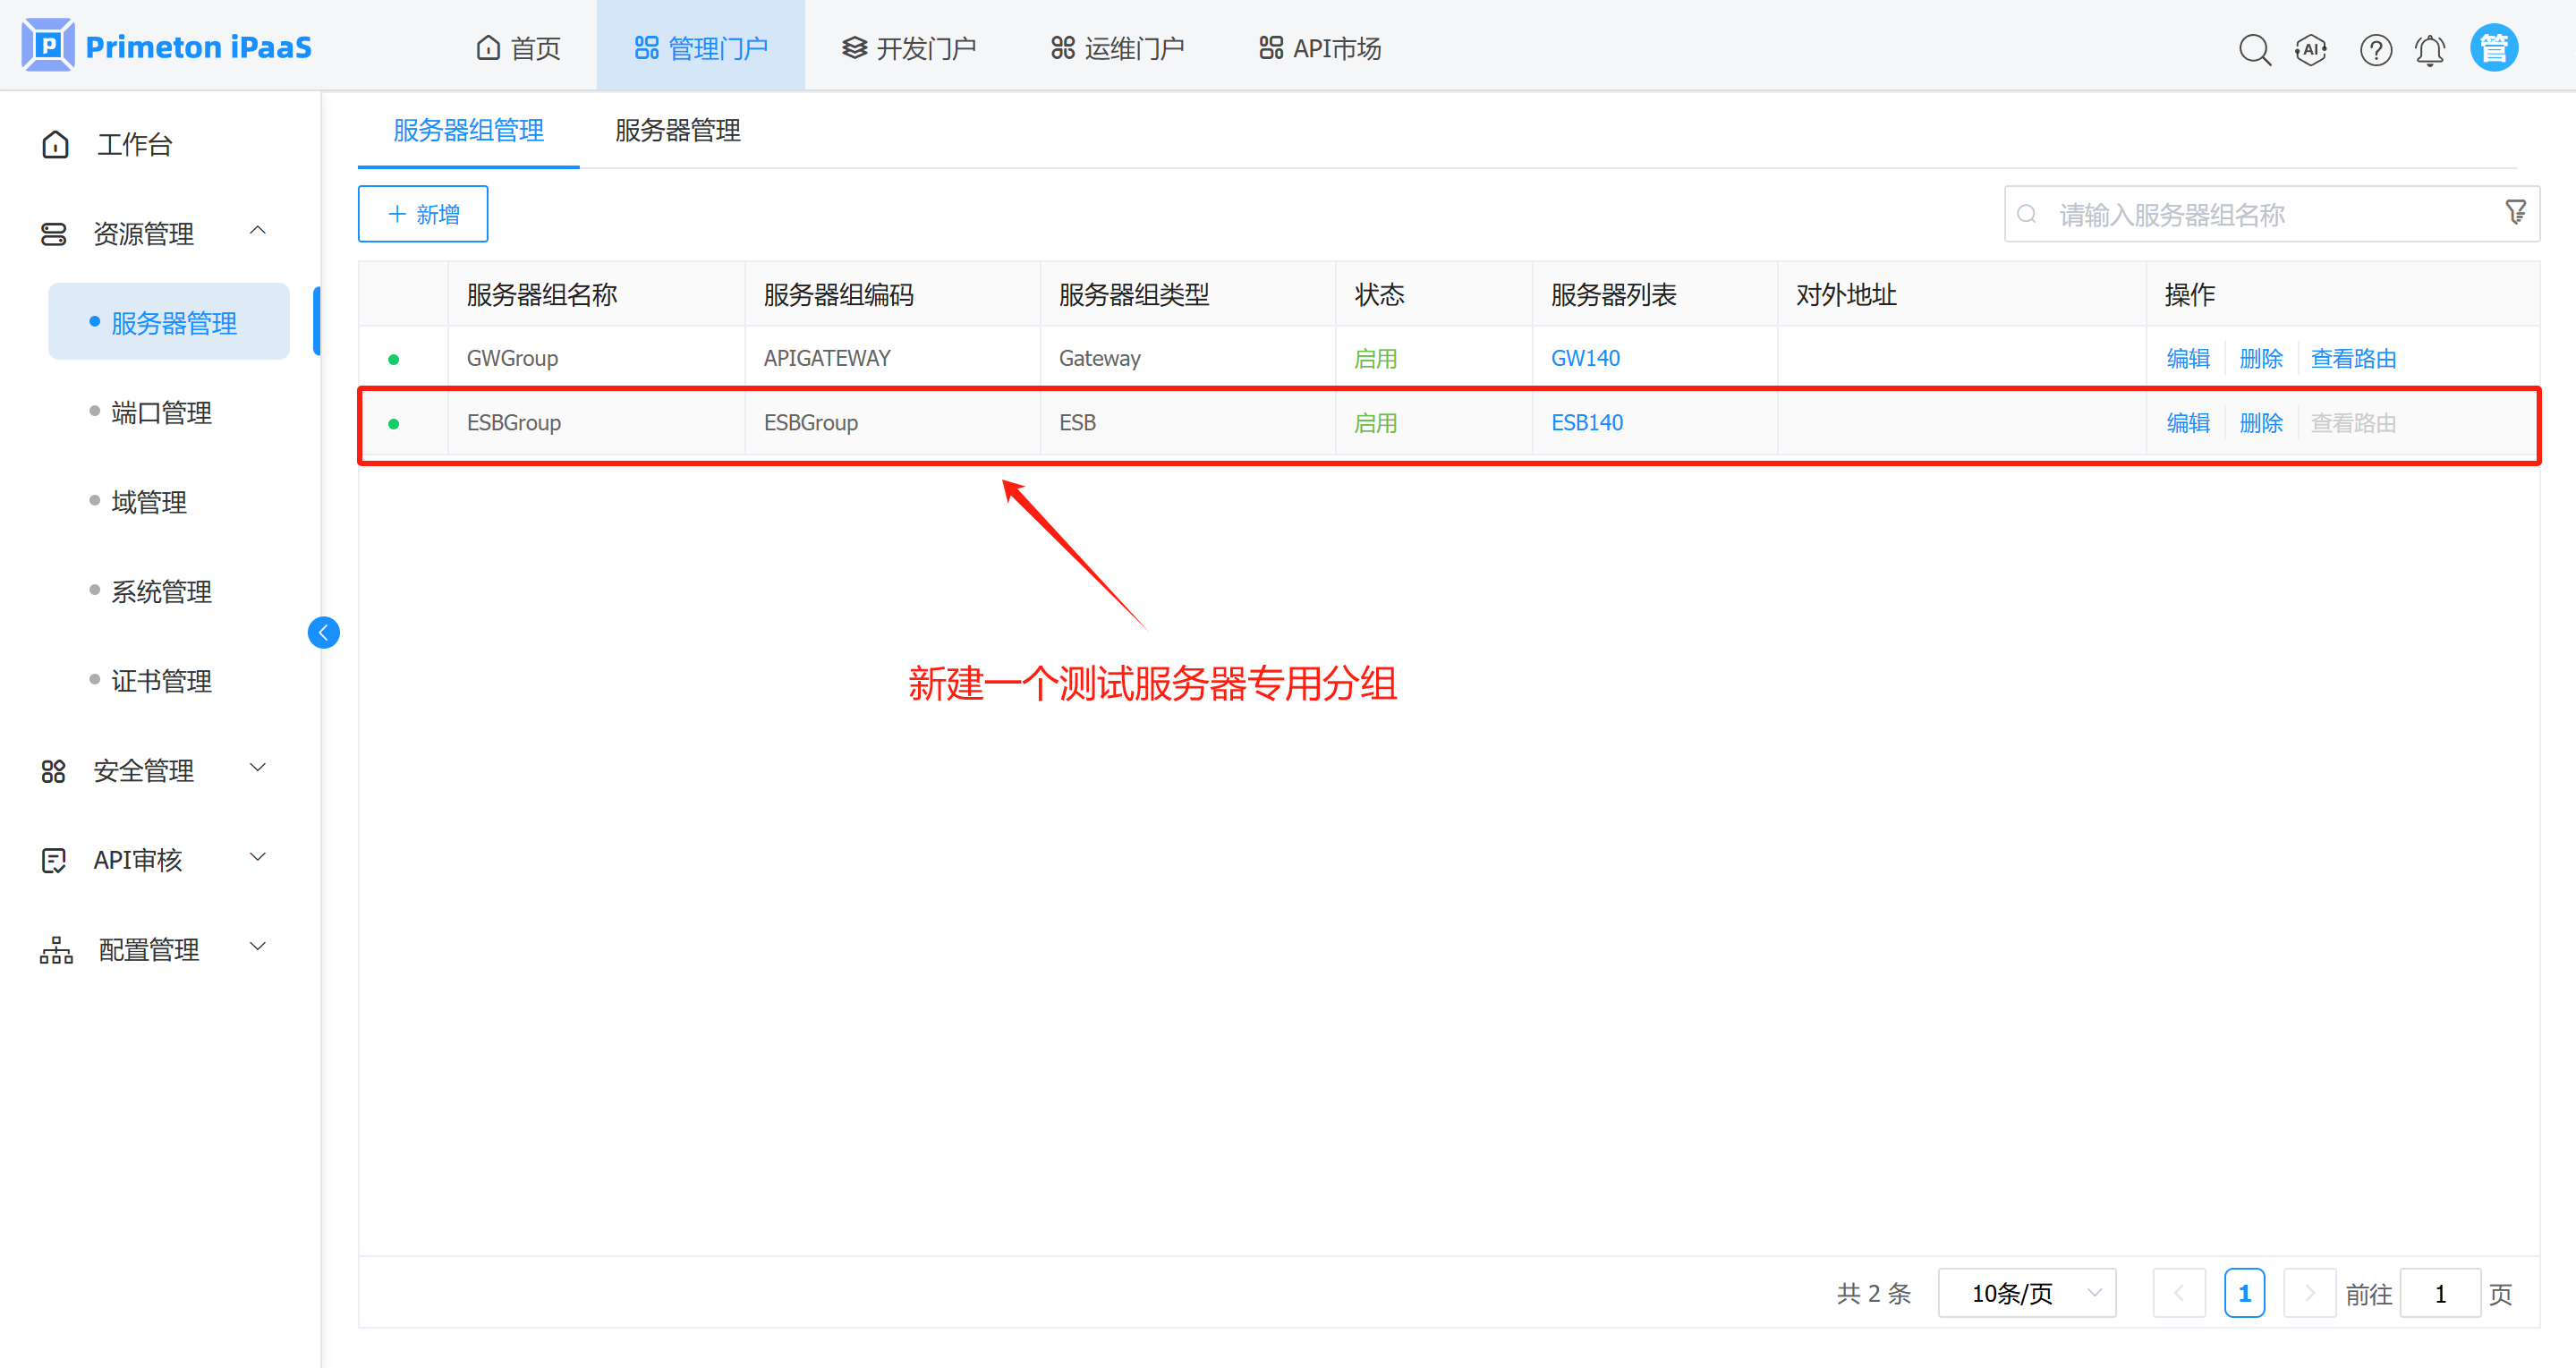Select 端口管理 in the sidebar
Image resolution: width=2576 pixels, height=1368 pixels.
(x=161, y=412)
